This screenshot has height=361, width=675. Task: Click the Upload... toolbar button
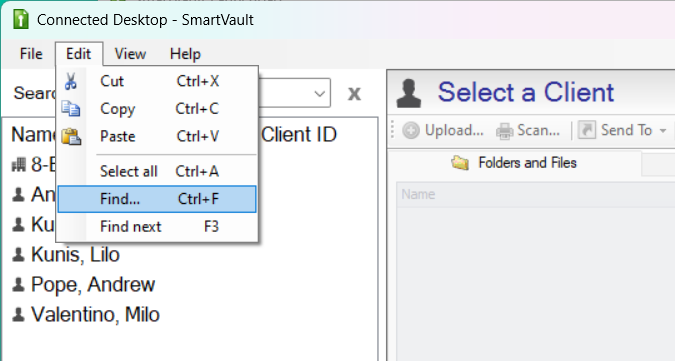443,130
